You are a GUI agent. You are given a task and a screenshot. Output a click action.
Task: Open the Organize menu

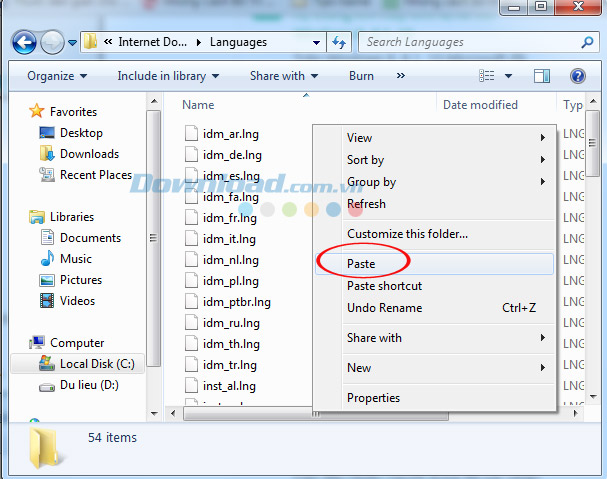click(57, 76)
